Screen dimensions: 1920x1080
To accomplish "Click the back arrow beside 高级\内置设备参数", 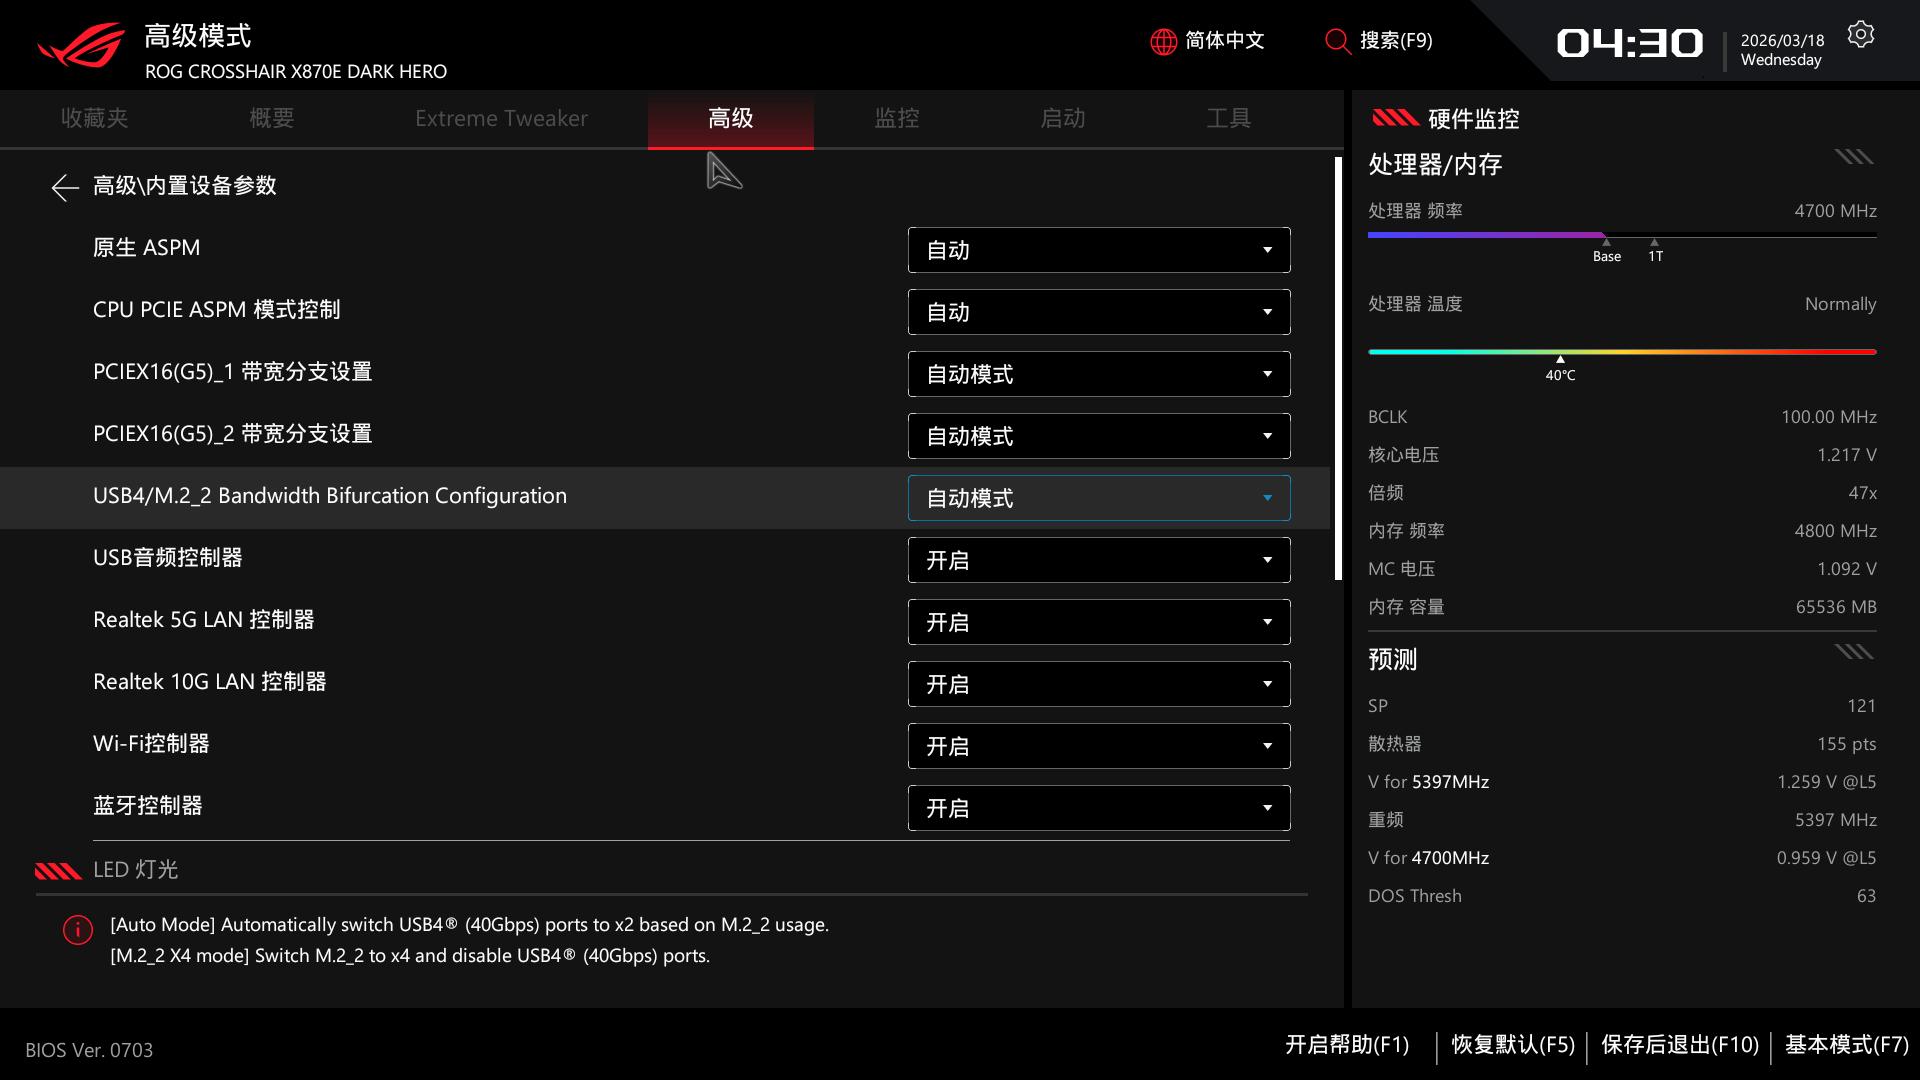I will coord(65,187).
